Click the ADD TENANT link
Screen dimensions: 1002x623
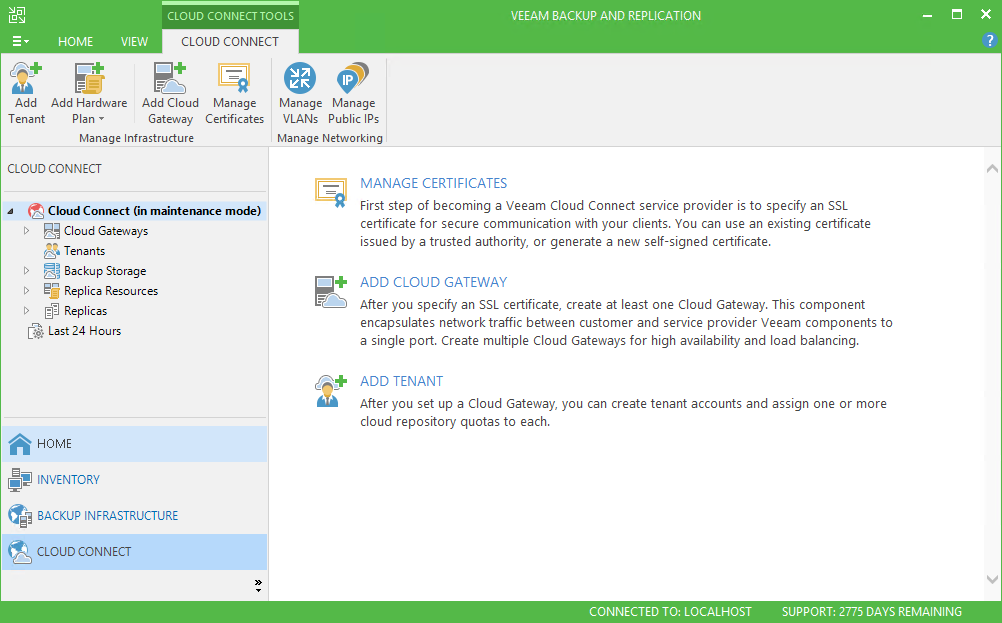coord(401,381)
